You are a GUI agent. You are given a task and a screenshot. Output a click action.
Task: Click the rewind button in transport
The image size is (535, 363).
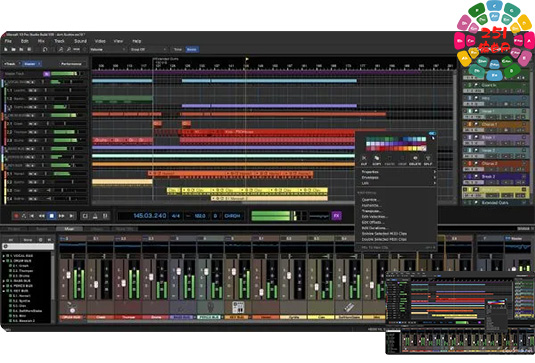click(x=42, y=216)
